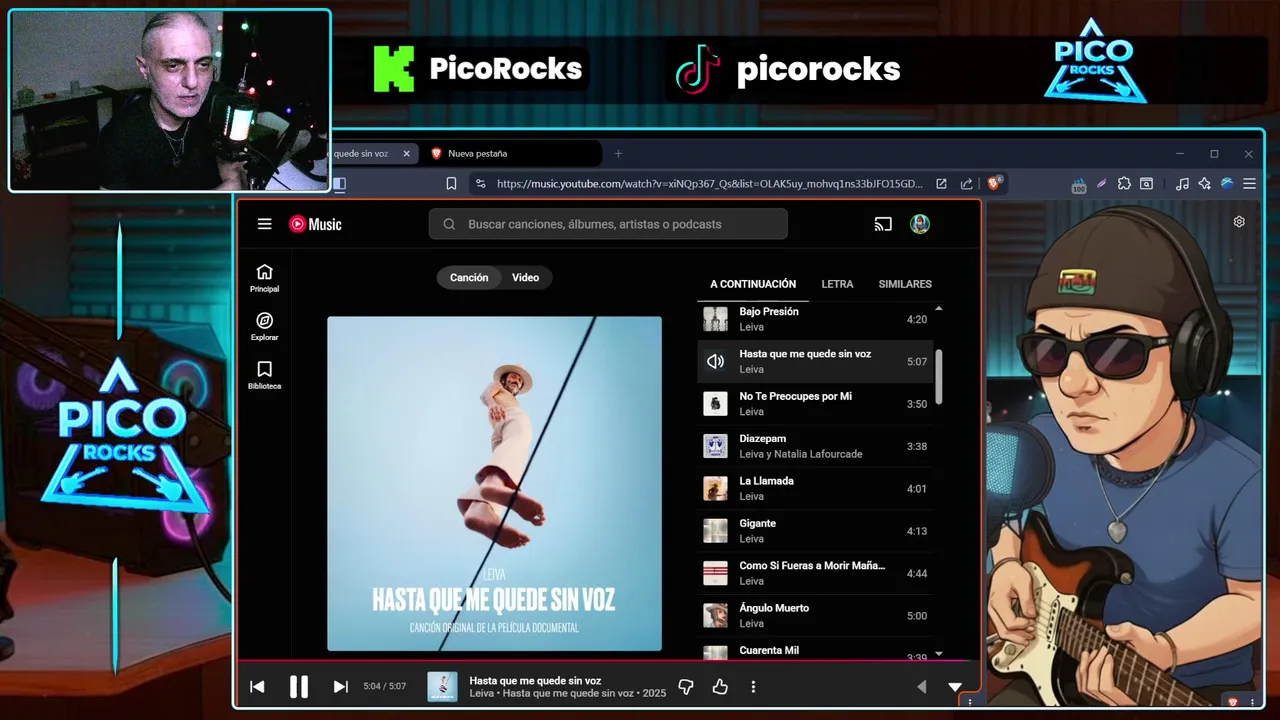Open Explorar in the sidebar

pyautogui.click(x=264, y=327)
